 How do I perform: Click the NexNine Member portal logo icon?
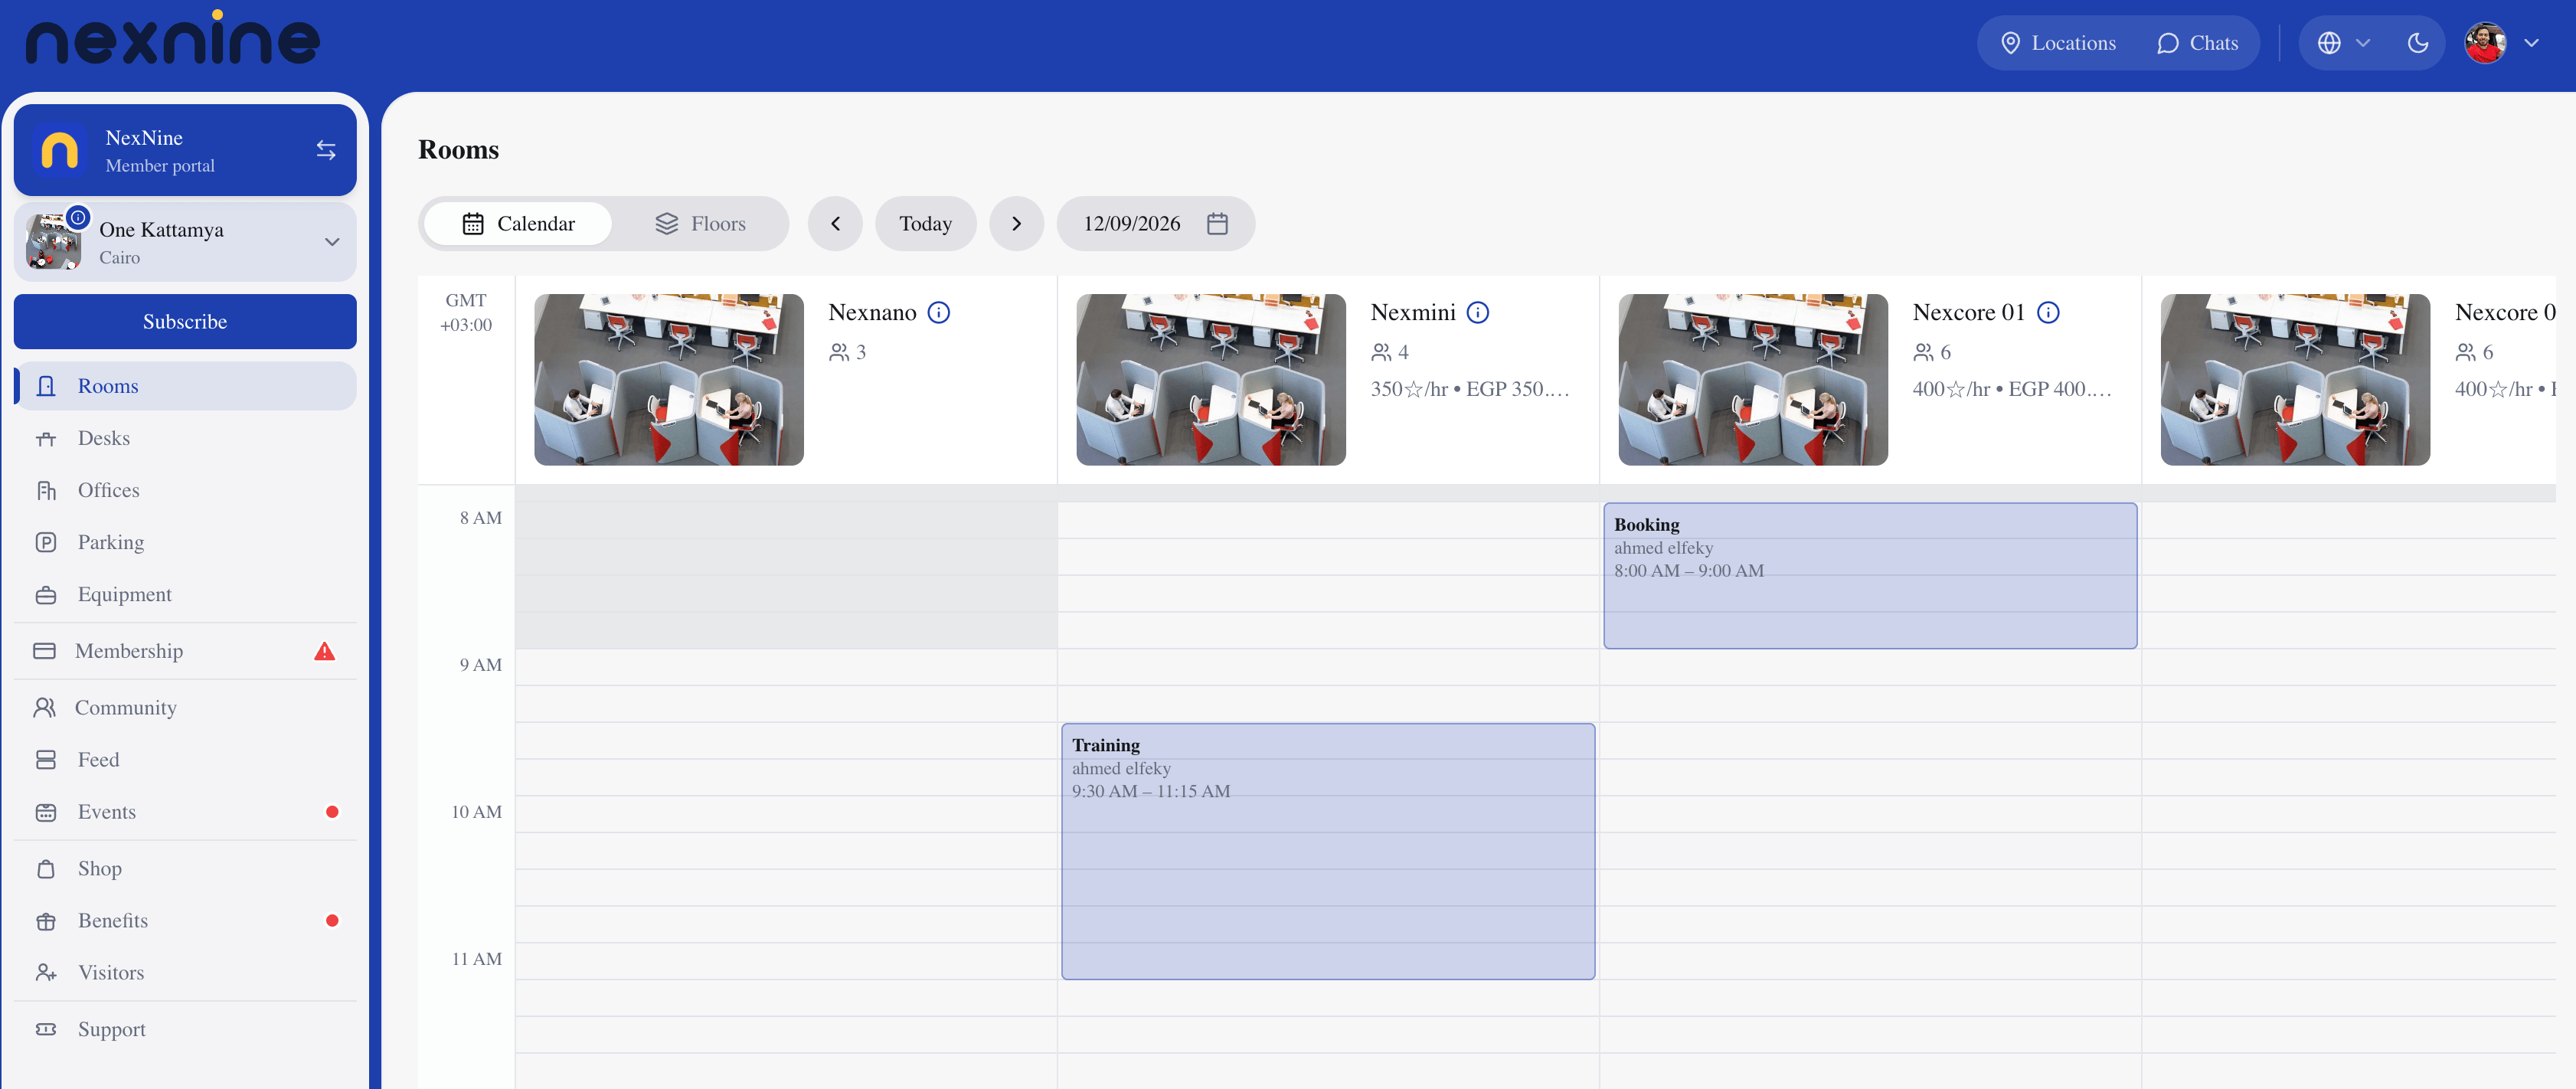tap(59, 150)
